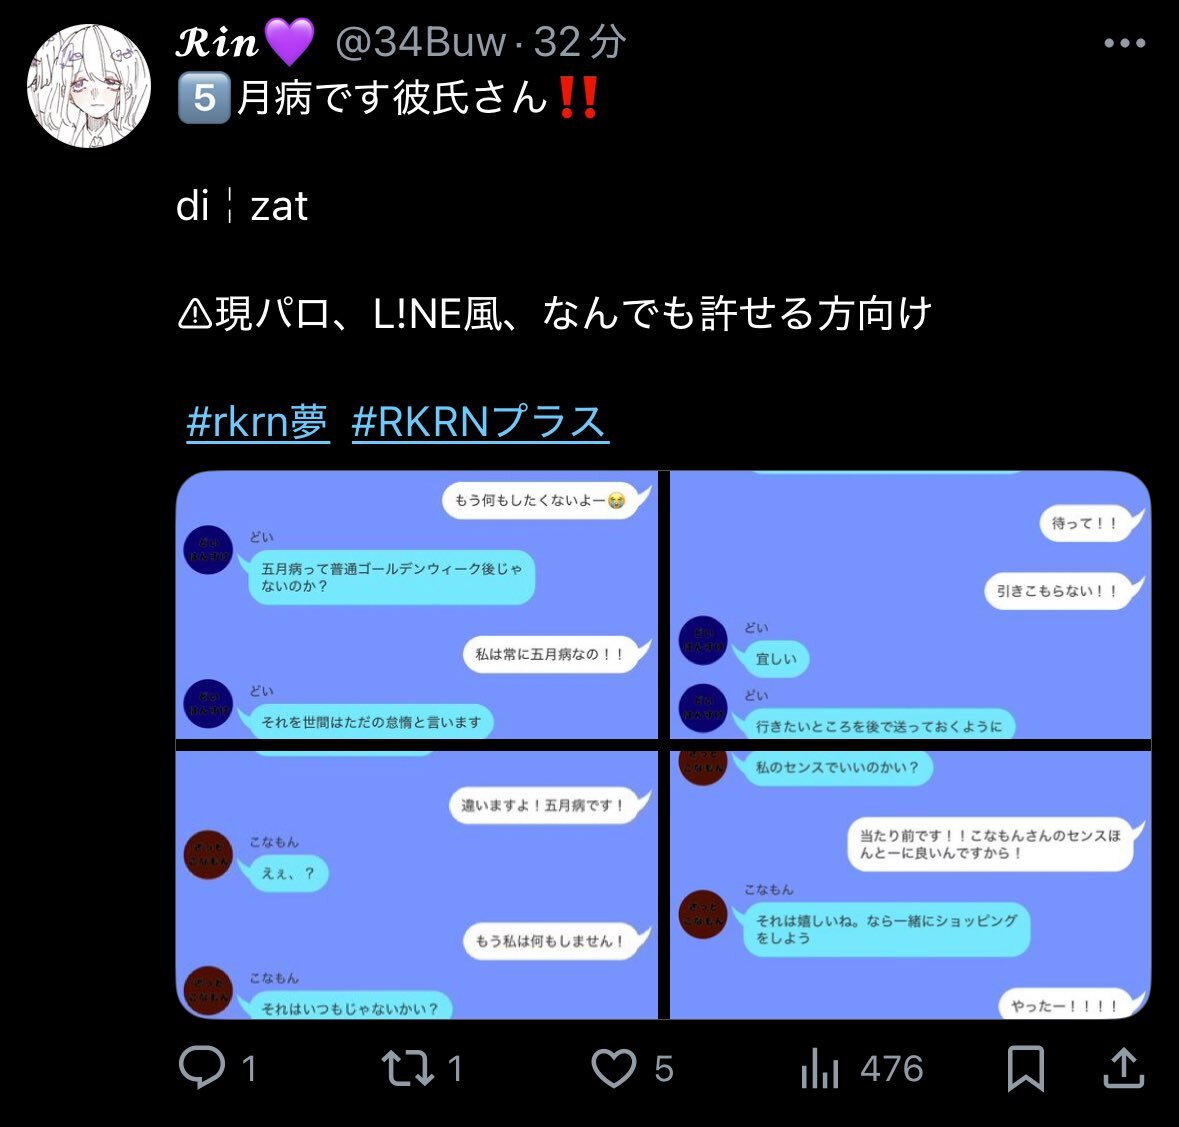Click the Rin display name
Viewport: 1179px width, 1127px height.
click(217, 41)
